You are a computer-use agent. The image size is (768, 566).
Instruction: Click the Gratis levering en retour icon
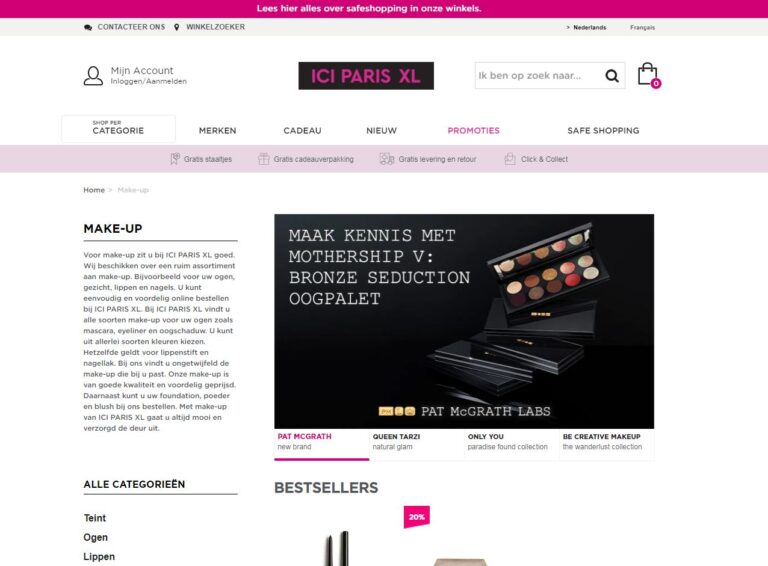click(x=386, y=159)
